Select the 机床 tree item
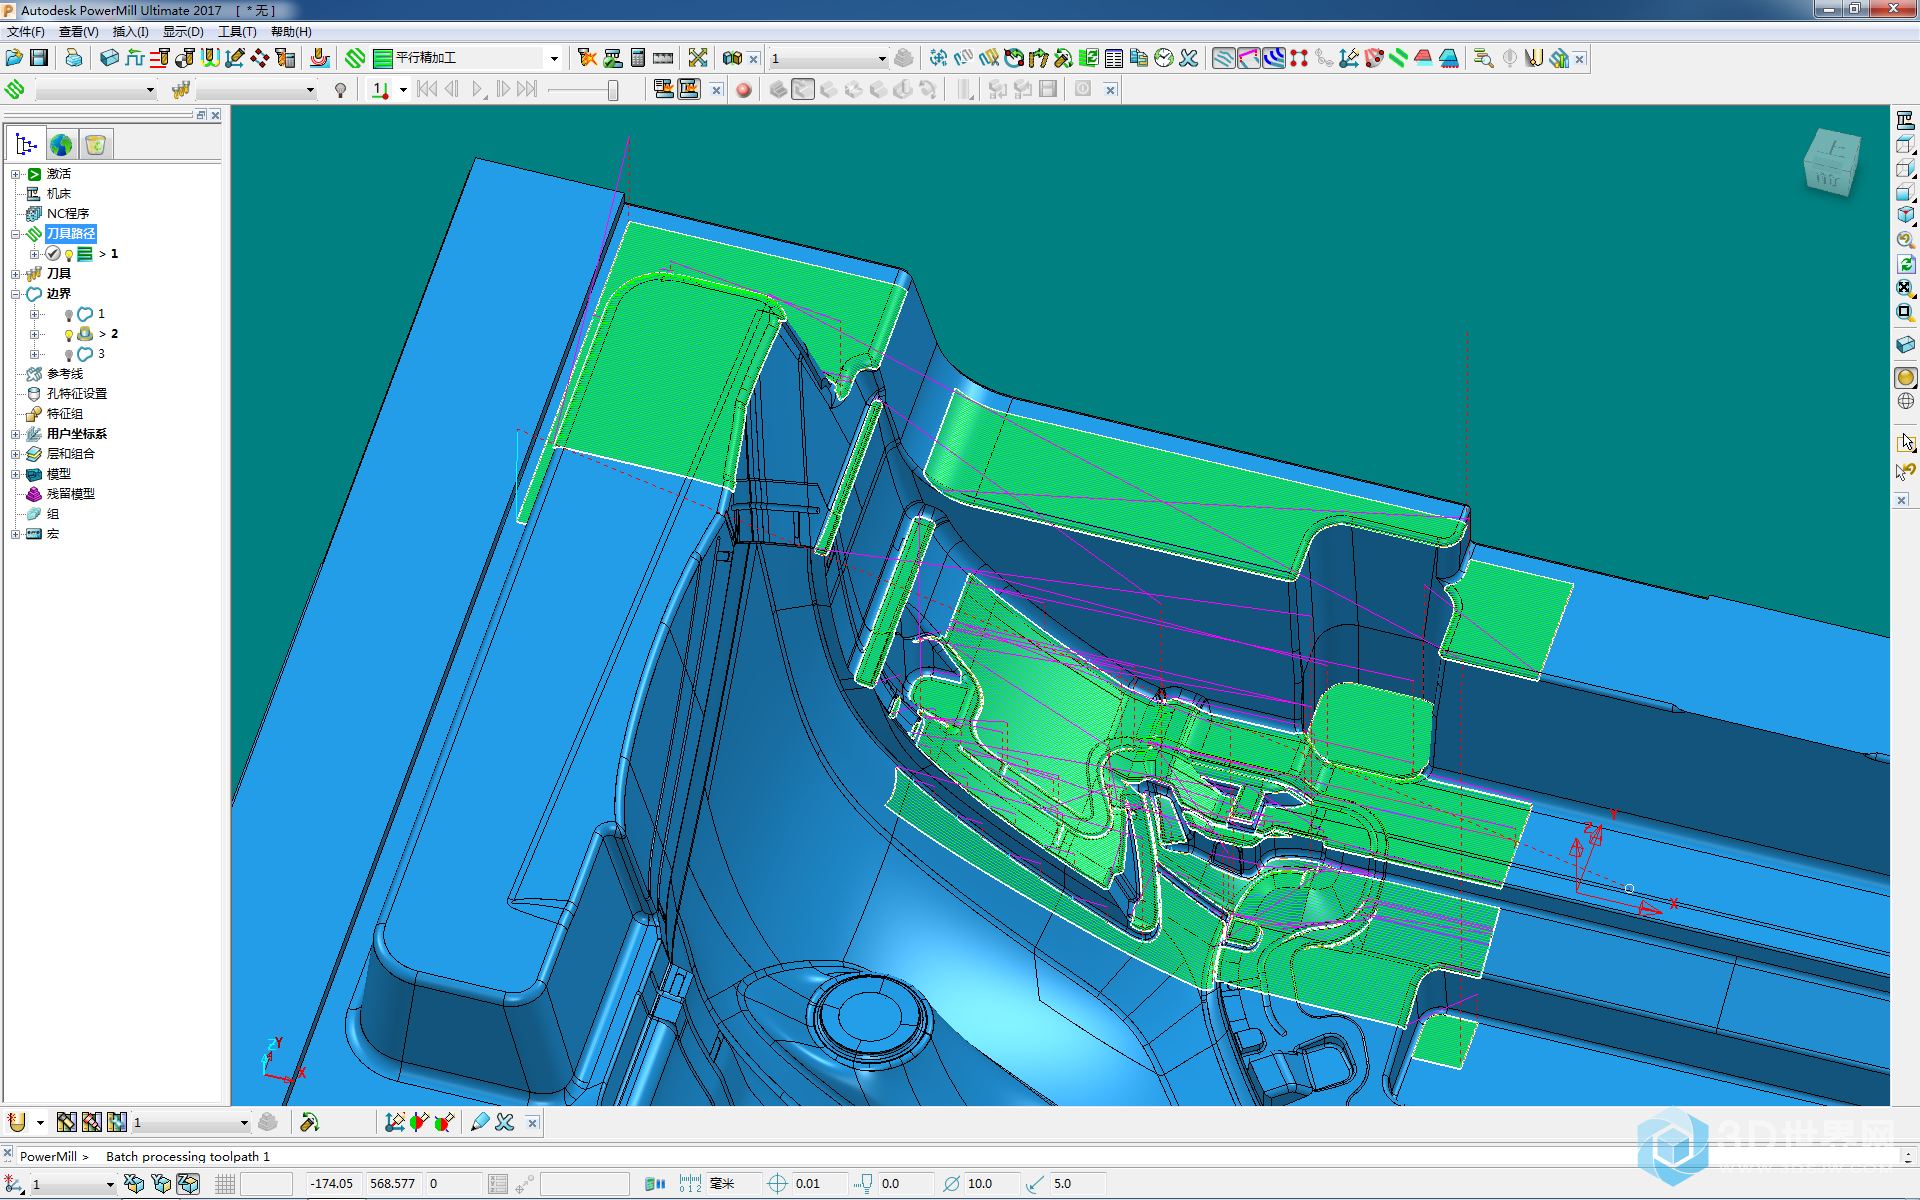This screenshot has width=1920, height=1200. point(59,194)
